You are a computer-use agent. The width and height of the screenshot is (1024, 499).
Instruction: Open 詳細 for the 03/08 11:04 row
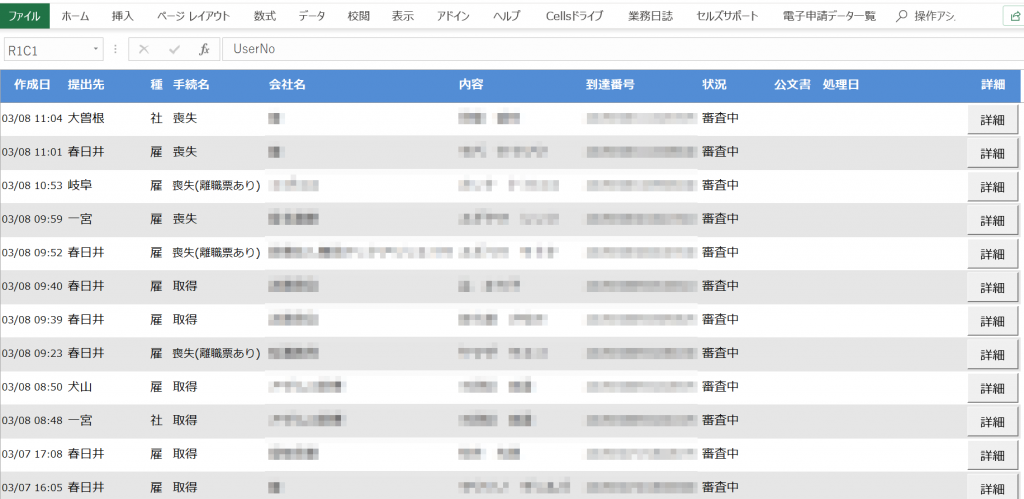(x=993, y=120)
